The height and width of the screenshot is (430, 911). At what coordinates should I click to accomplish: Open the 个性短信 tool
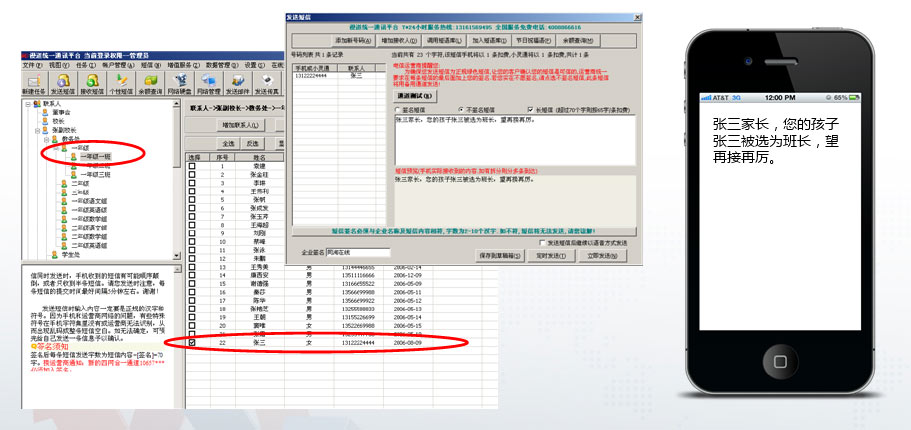[x=120, y=84]
